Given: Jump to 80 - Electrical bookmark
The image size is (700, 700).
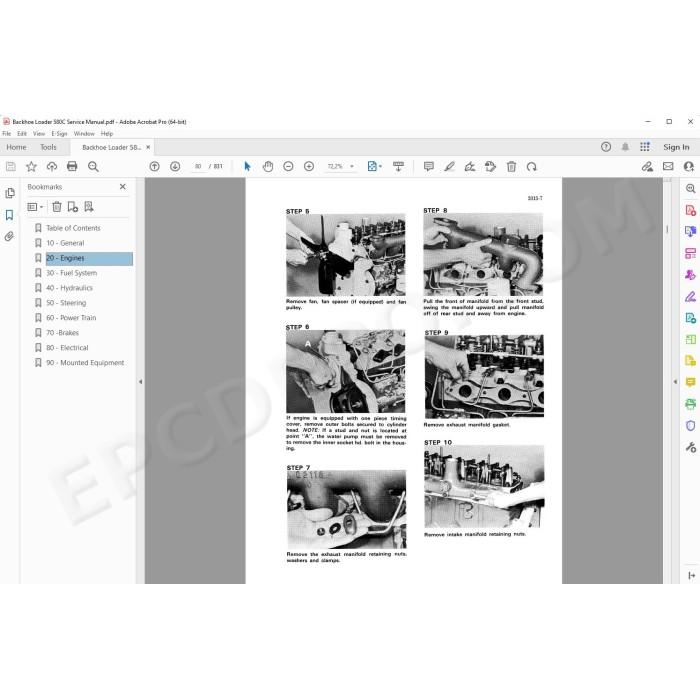Looking at the screenshot, I should click(x=67, y=348).
